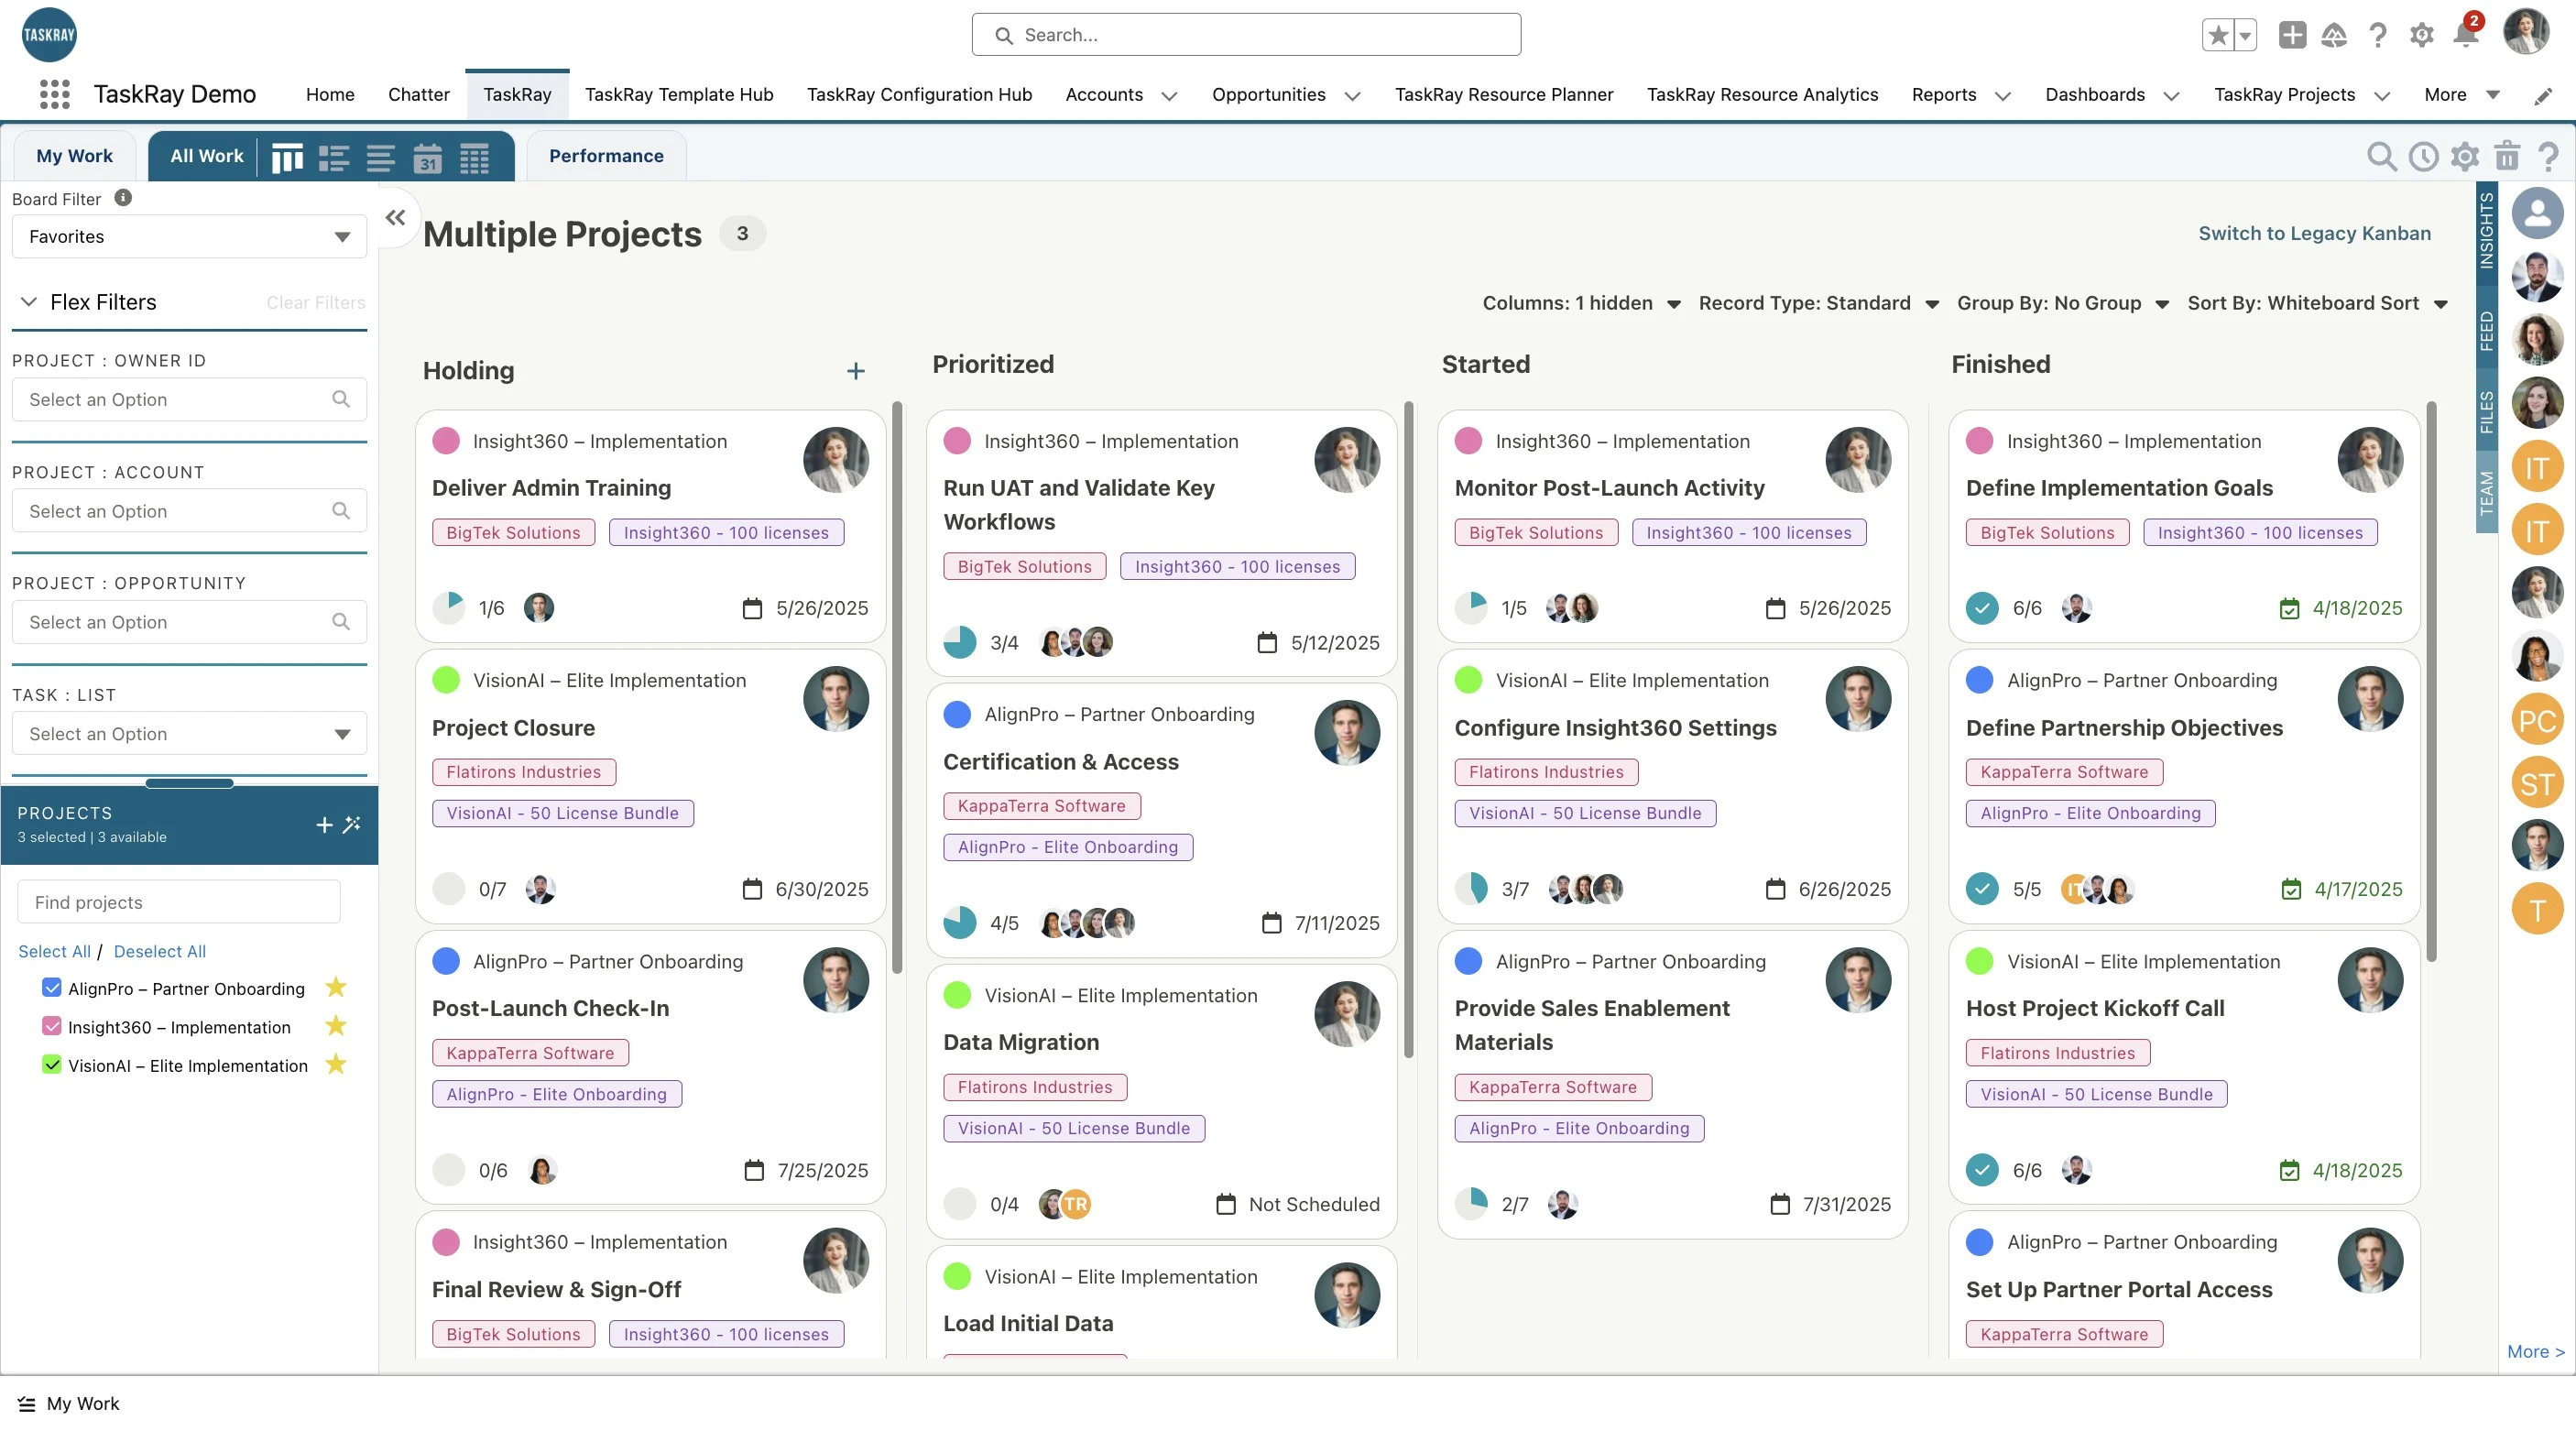Click progress pie on Certification & Access card
The width and height of the screenshot is (2576, 1431).
960,923
